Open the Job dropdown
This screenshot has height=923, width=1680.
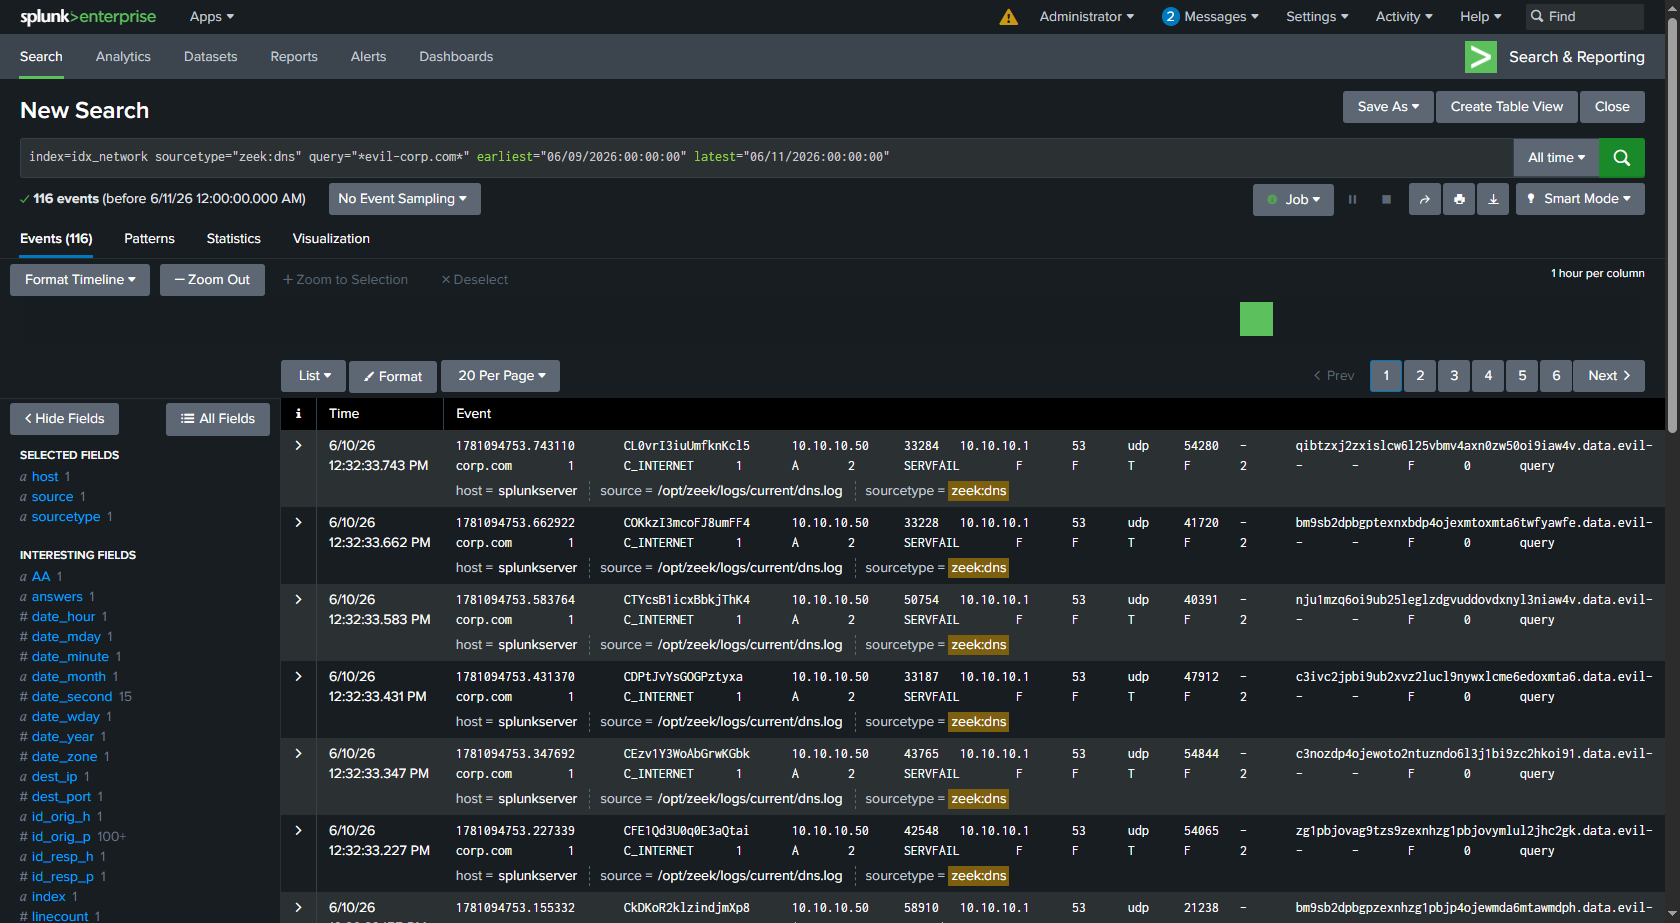1294,199
